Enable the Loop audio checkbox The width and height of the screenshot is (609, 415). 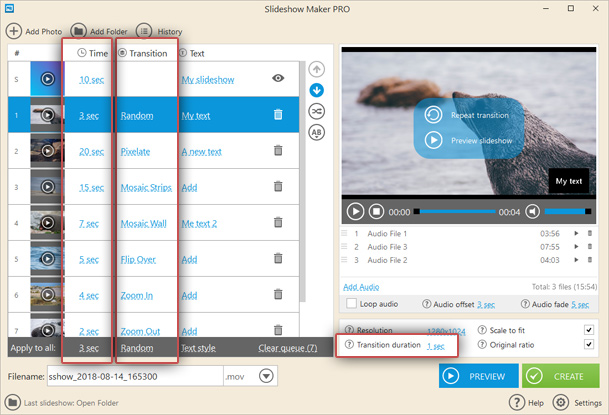tap(351, 304)
